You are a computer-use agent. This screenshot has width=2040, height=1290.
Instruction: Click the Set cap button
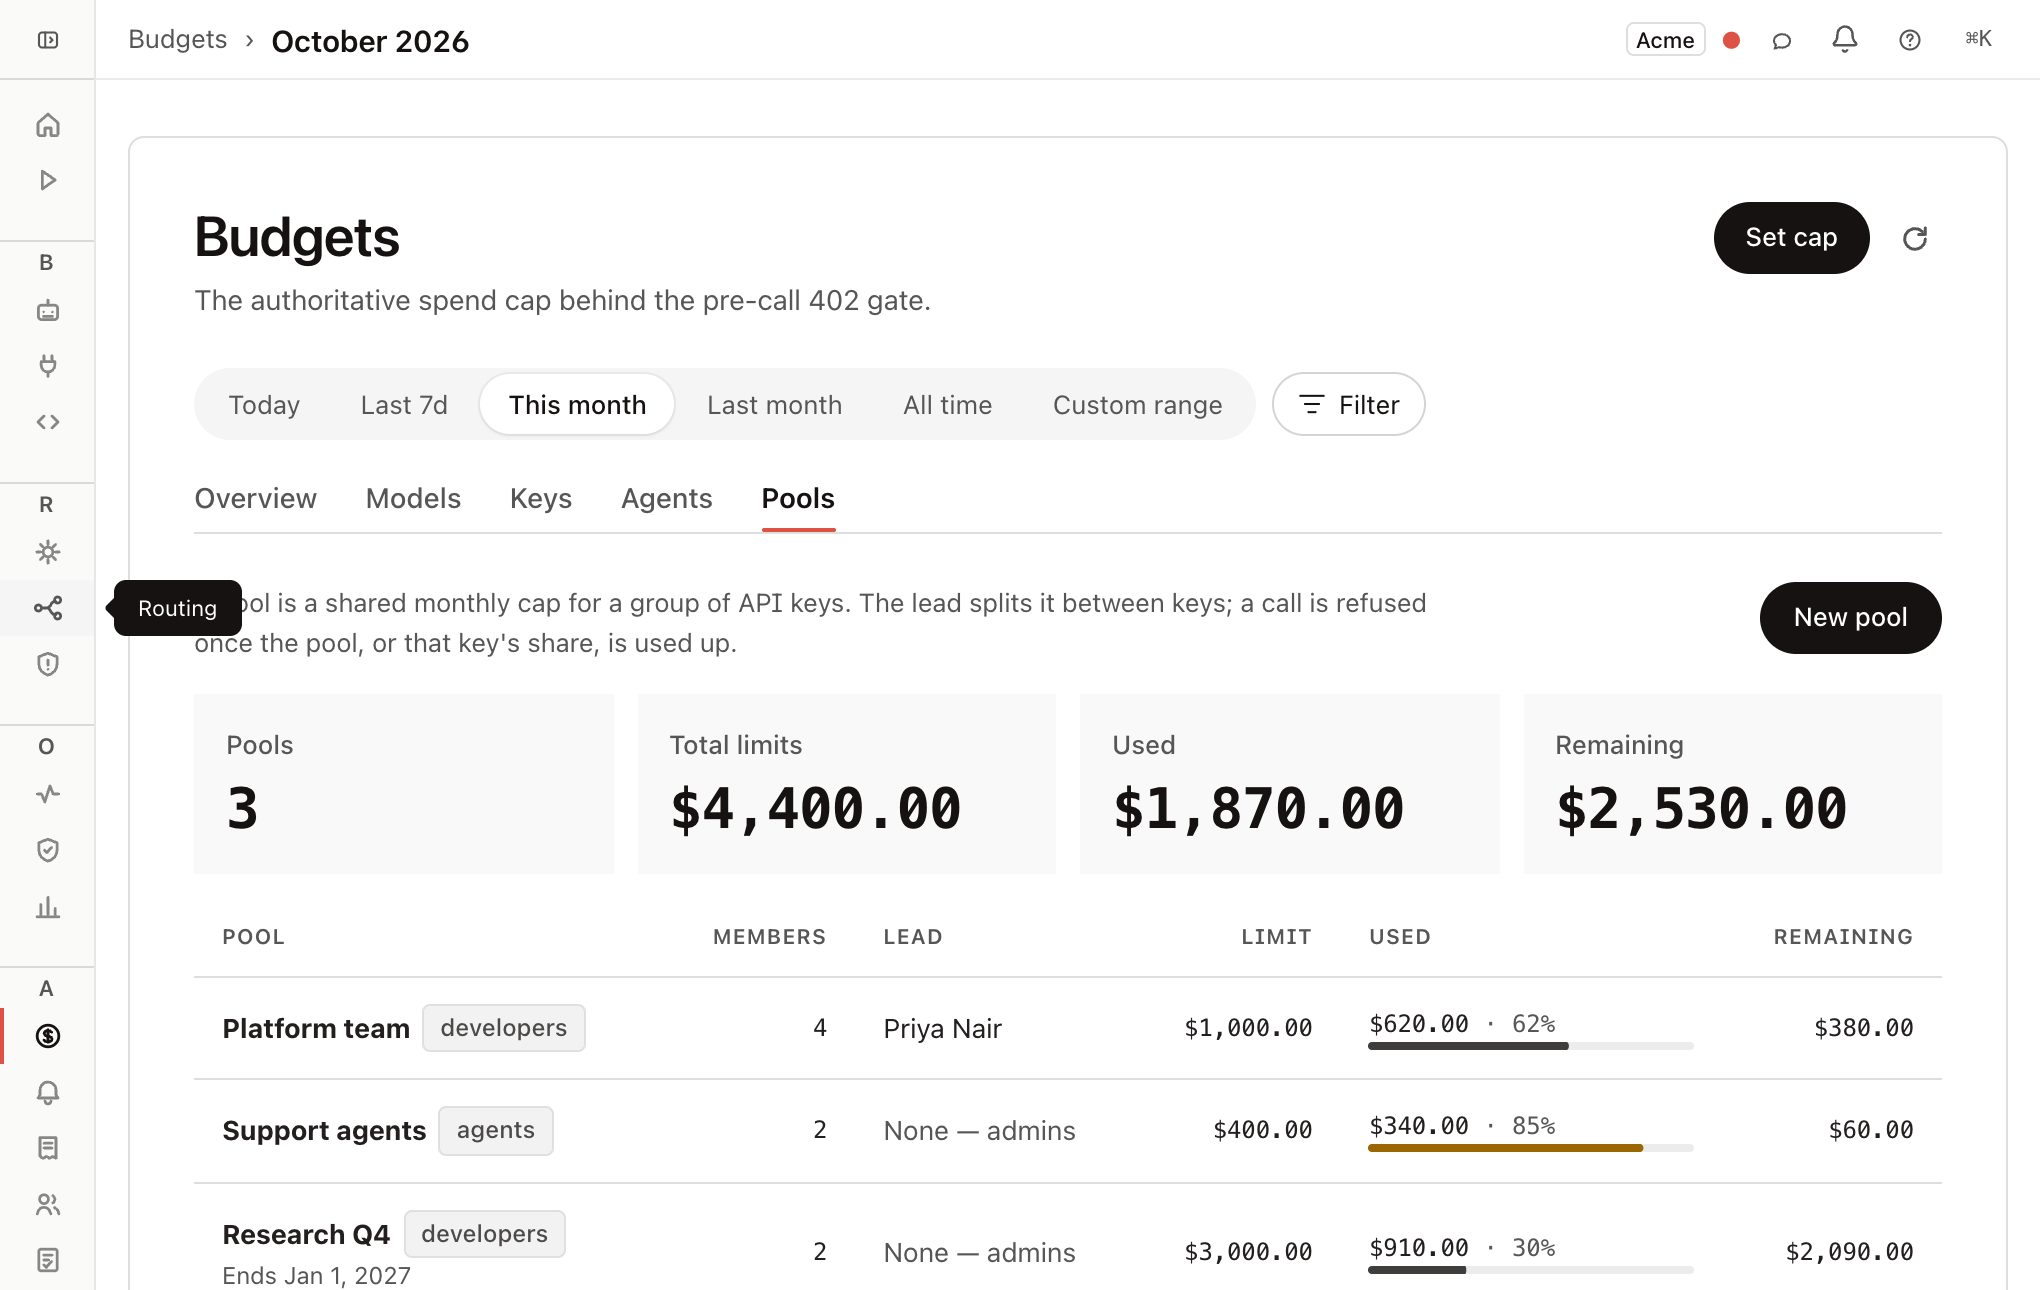tap(1791, 238)
